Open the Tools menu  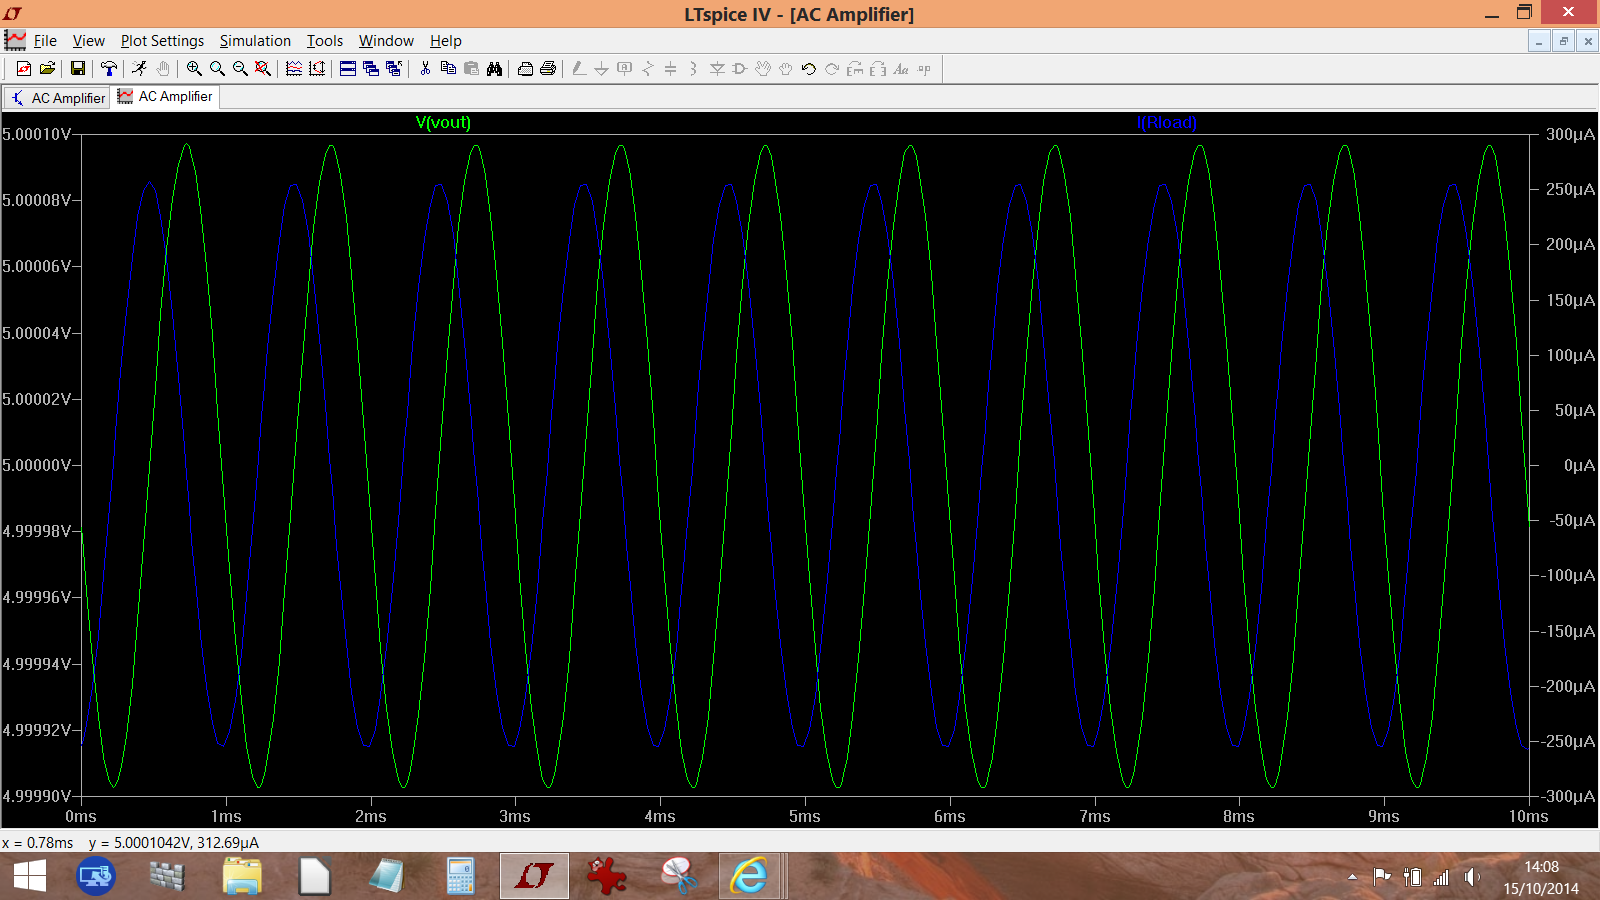coord(324,41)
